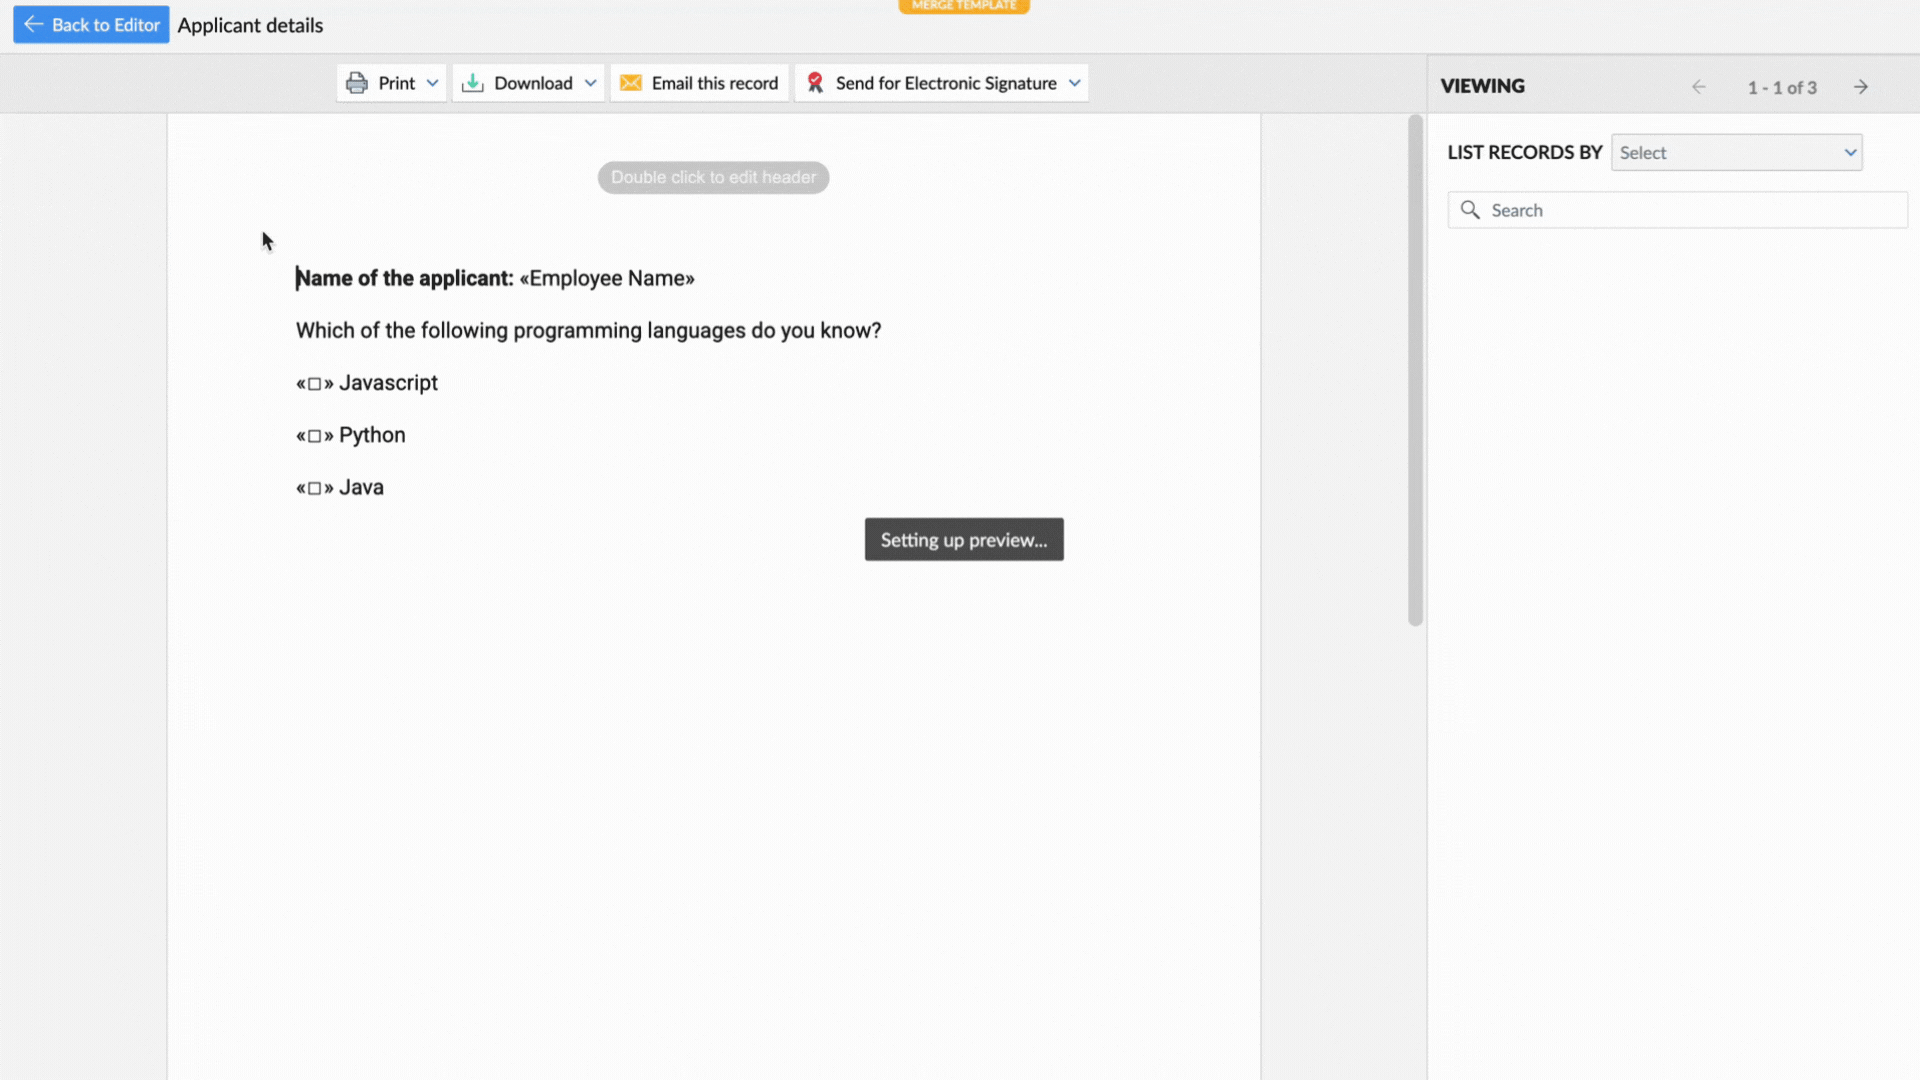Expand the Download options dropdown arrow
1920x1080 pixels.
tap(591, 83)
